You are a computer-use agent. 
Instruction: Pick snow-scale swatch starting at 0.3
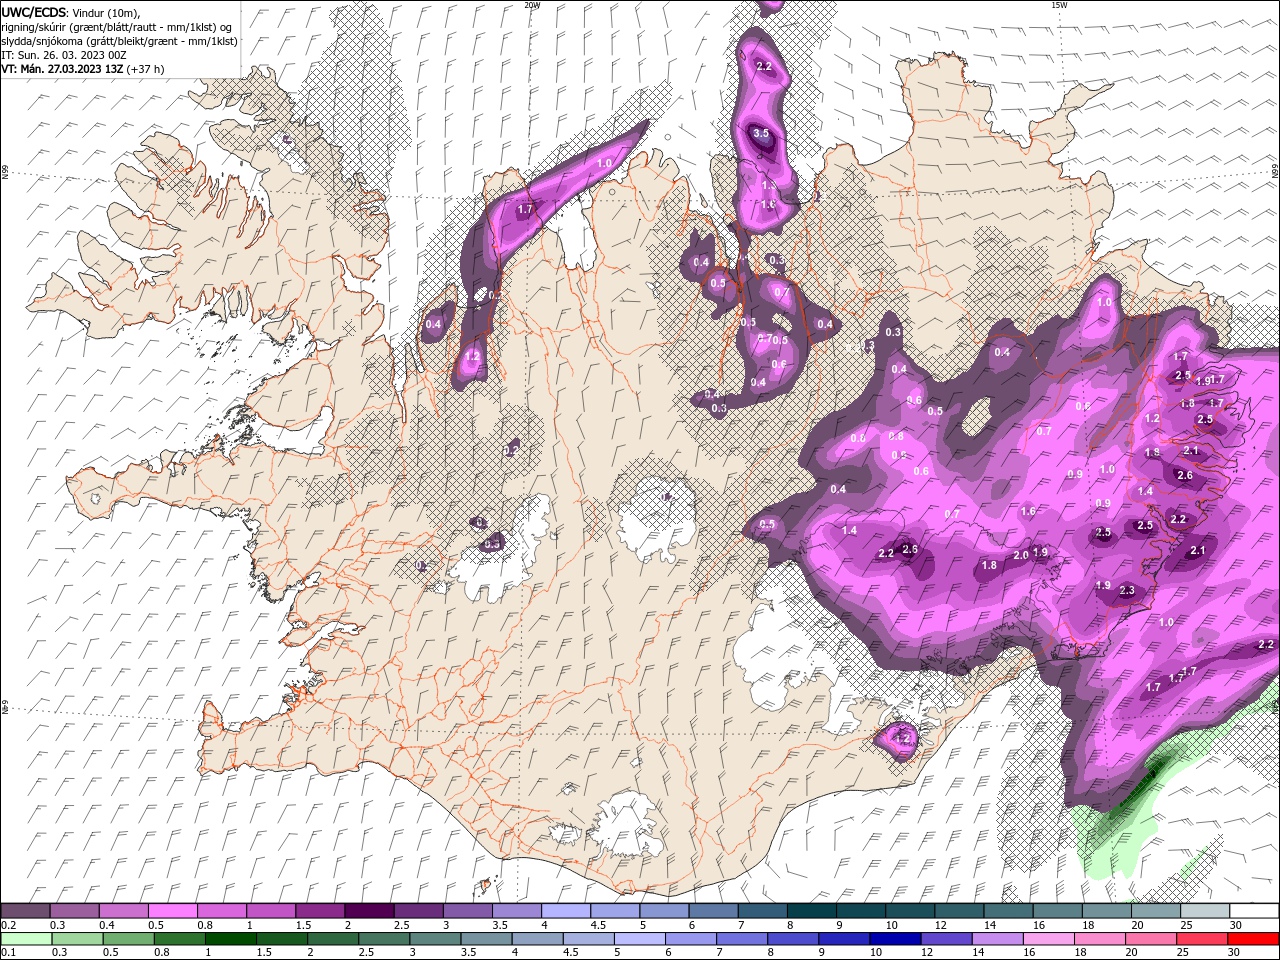[x=74, y=911]
